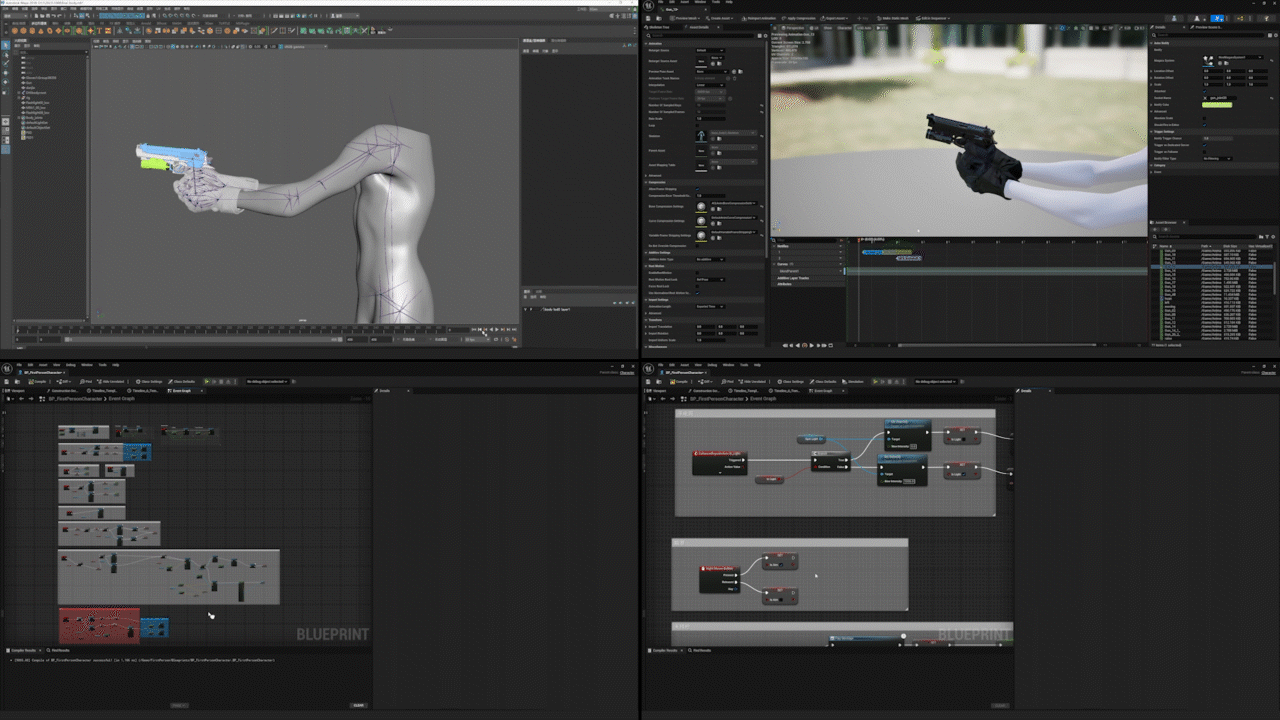Open Retarget Source dropdown showing Default
1280x720 pixels.
tap(710, 51)
